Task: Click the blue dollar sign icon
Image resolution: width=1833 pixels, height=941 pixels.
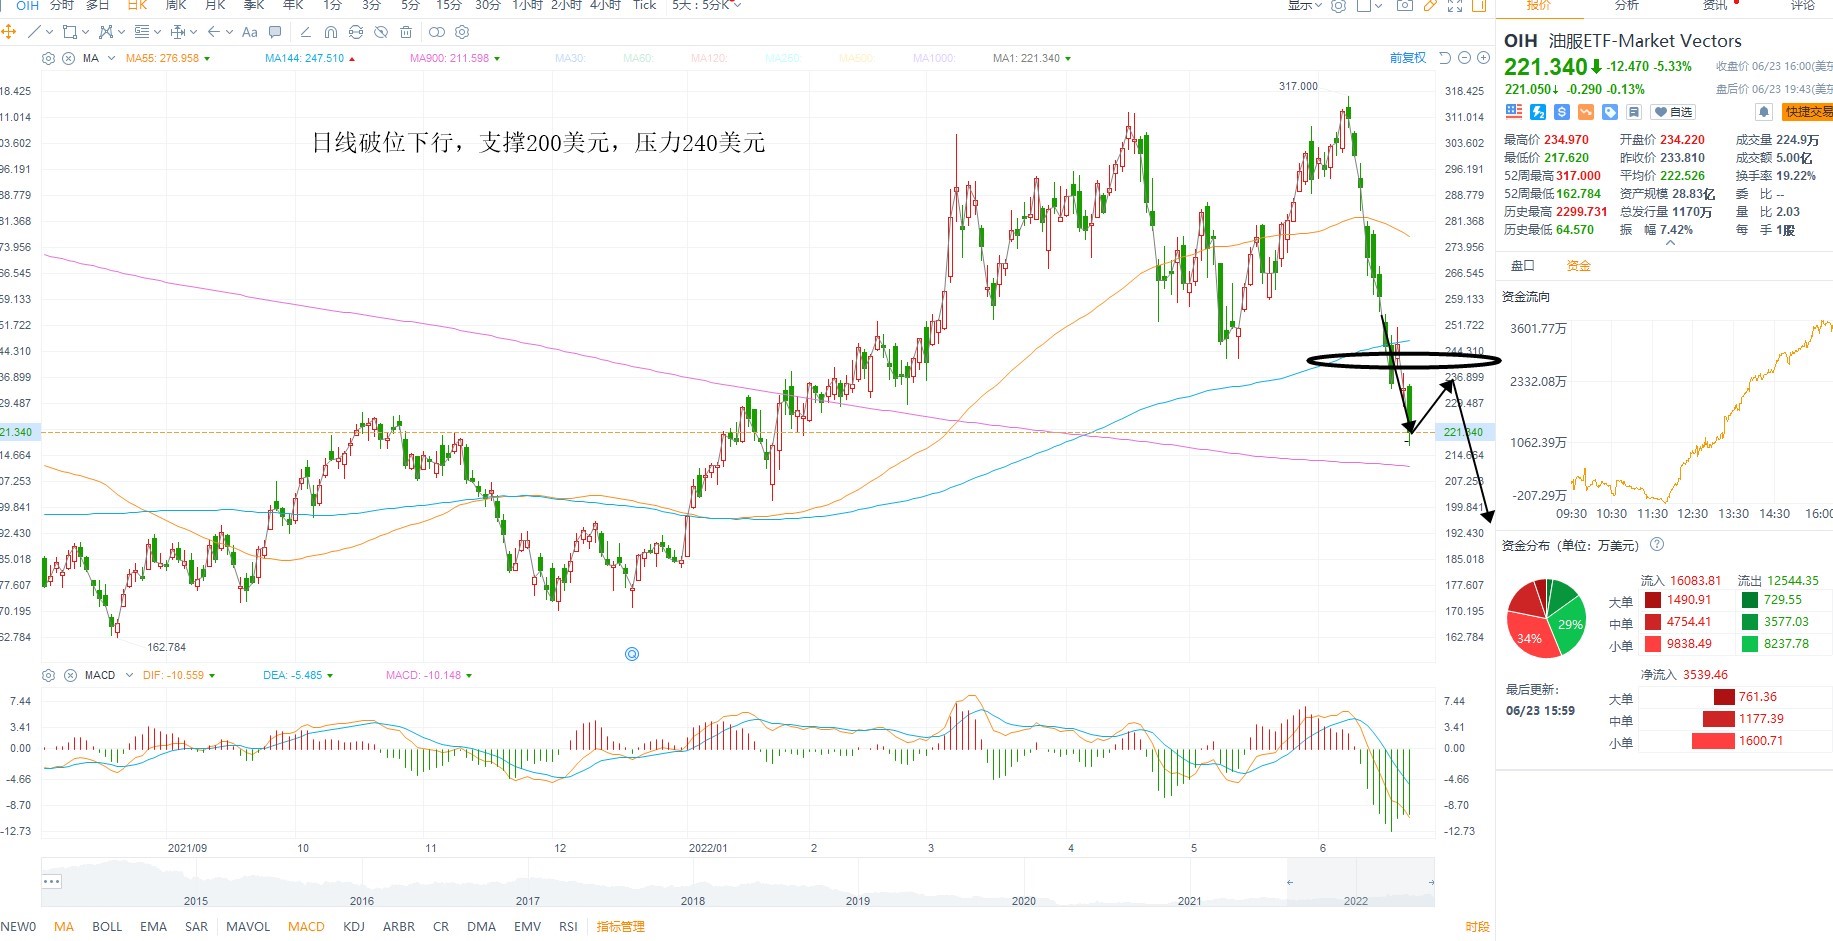Action: coord(1562,112)
